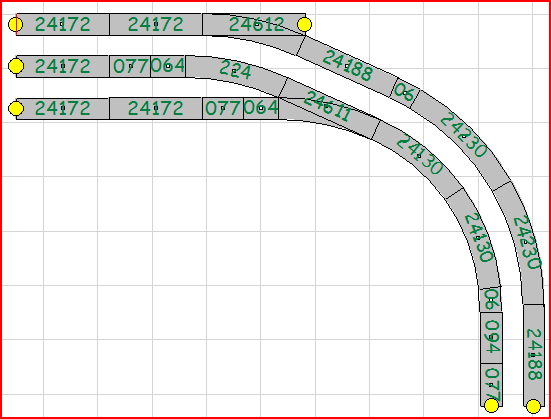Click yellow endpoint of the middle-row 24172 track

pos(16,66)
